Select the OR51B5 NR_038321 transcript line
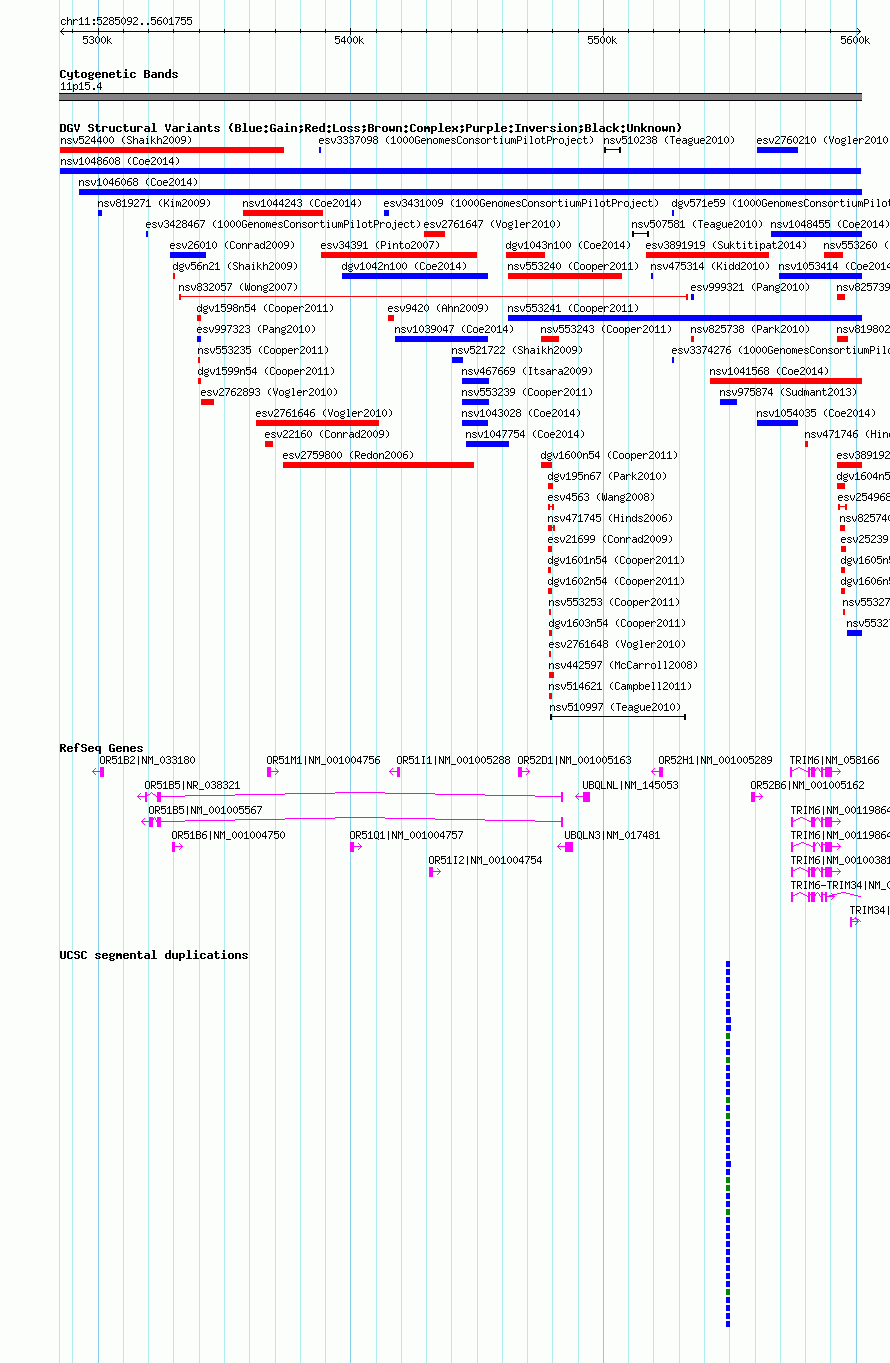The height and width of the screenshot is (1363, 890). click(x=351, y=797)
